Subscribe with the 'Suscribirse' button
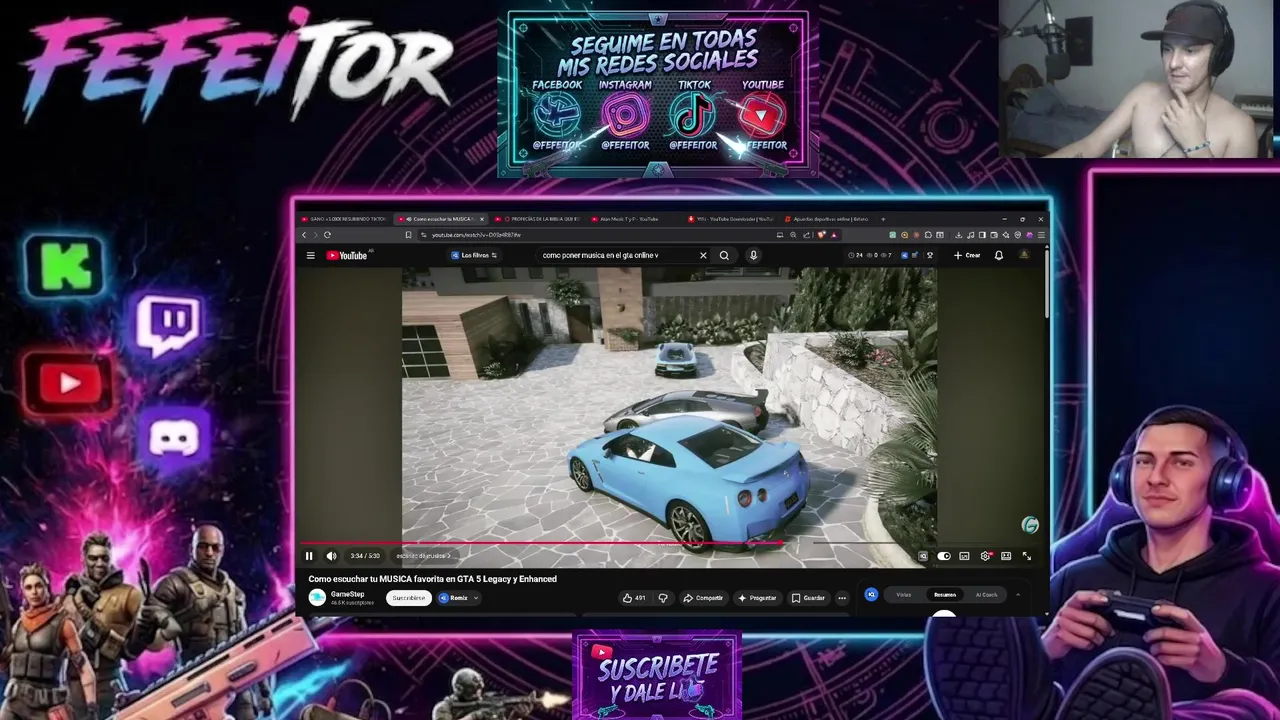Viewport: 1280px width, 720px height. click(x=408, y=598)
